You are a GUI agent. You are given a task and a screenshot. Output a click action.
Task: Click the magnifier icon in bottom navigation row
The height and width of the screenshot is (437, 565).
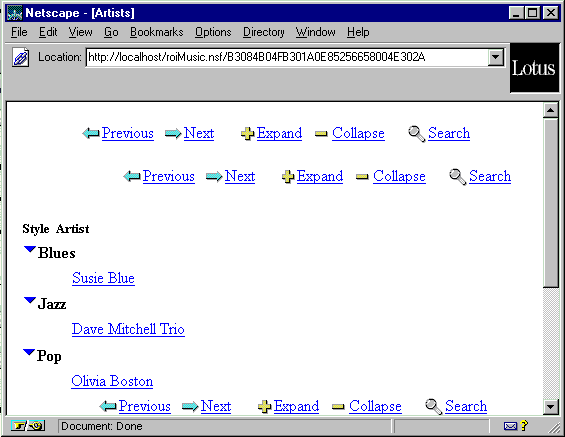tap(433, 406)
